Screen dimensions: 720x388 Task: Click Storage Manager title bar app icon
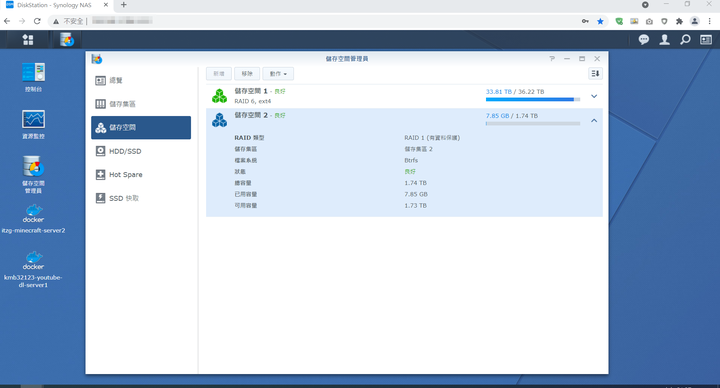point(97,59)
